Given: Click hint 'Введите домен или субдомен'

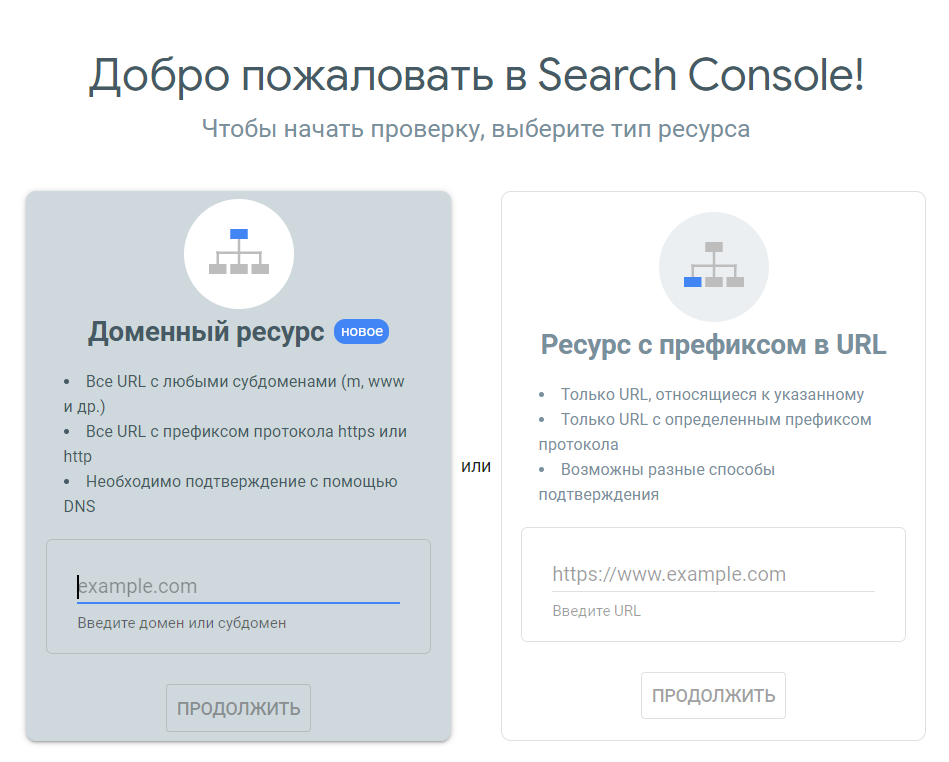Looking at the screenshot, I should click(x=182, y=623).
